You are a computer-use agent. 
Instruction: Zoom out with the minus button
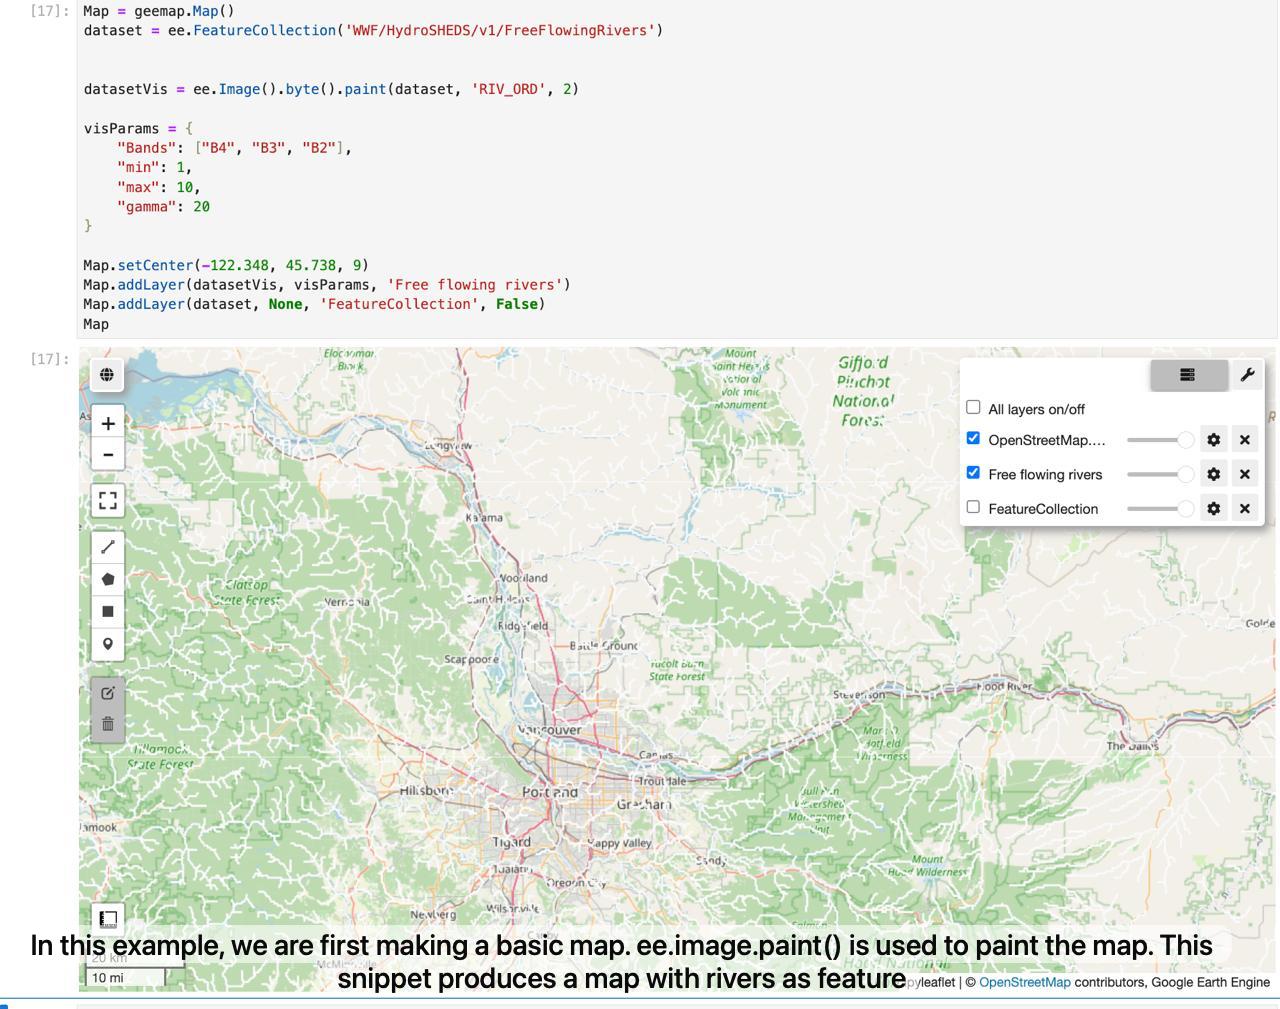108,455
